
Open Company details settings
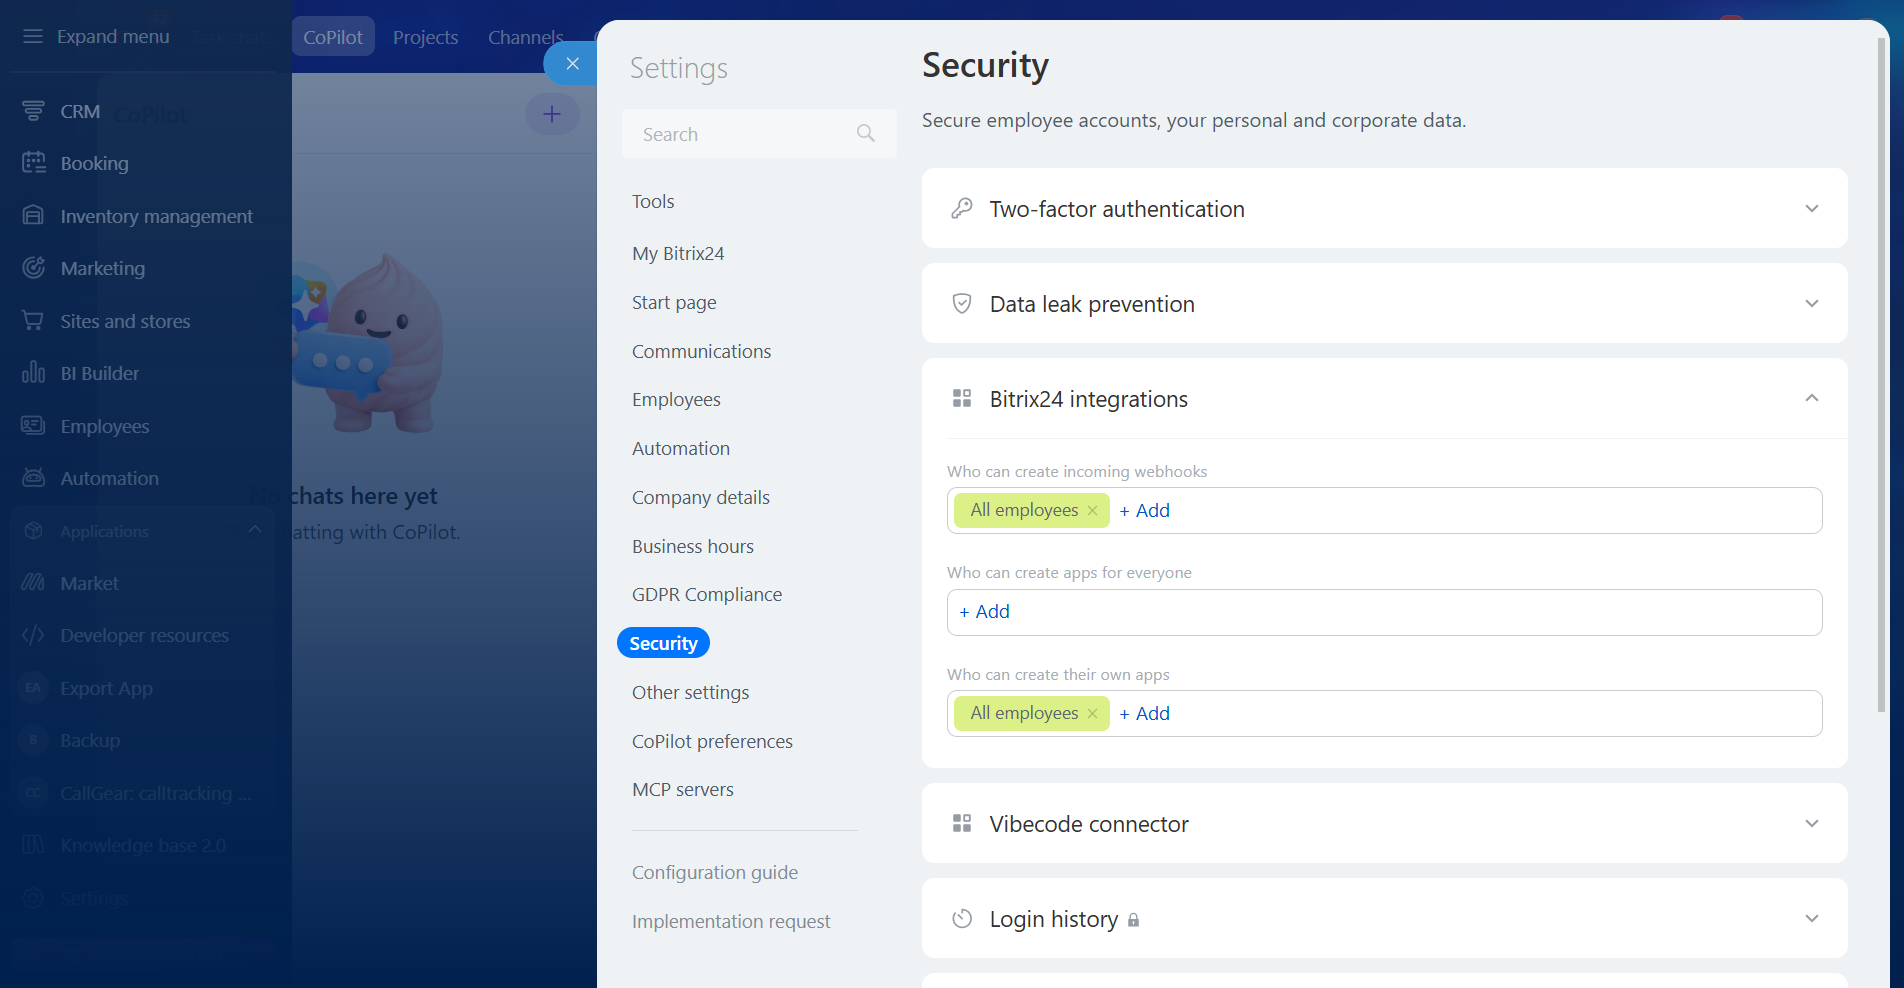701,497
